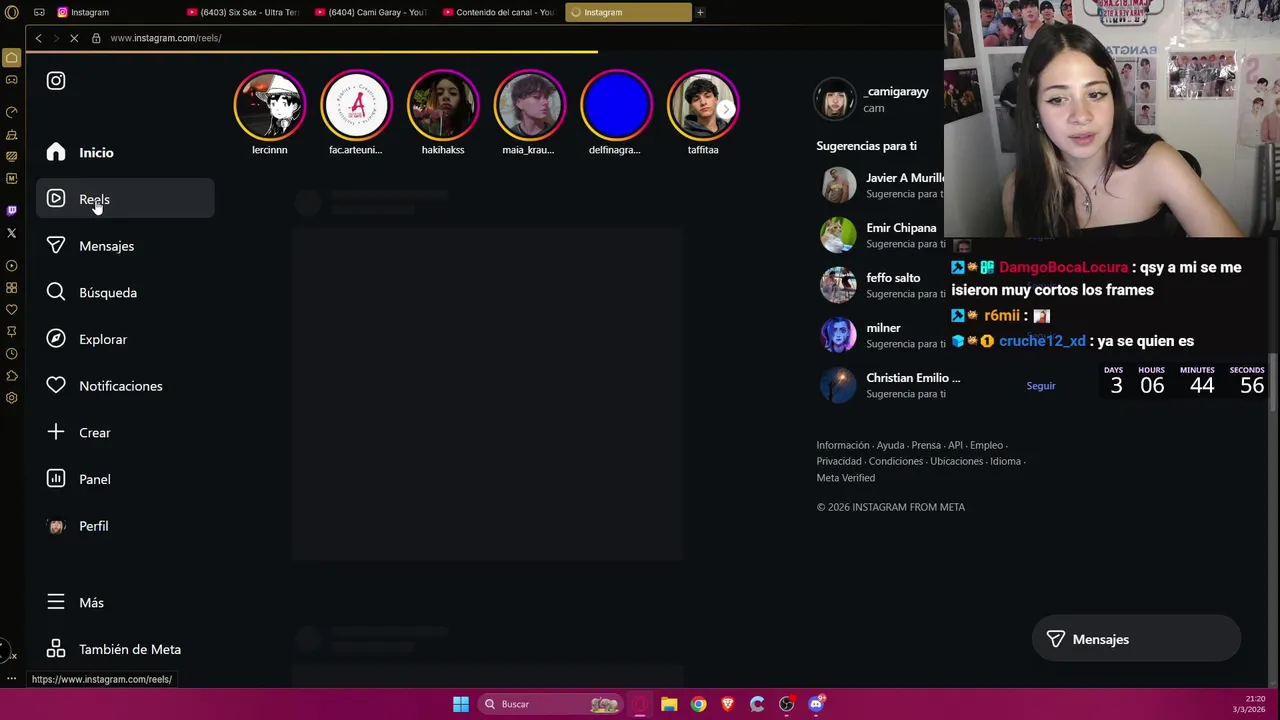Click the Meta Verified footer link

coord(845,478)
